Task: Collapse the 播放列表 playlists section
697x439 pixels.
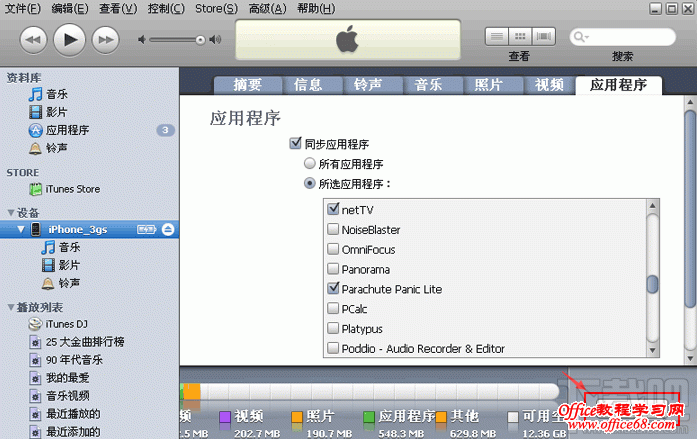Action: click(11, 307)
